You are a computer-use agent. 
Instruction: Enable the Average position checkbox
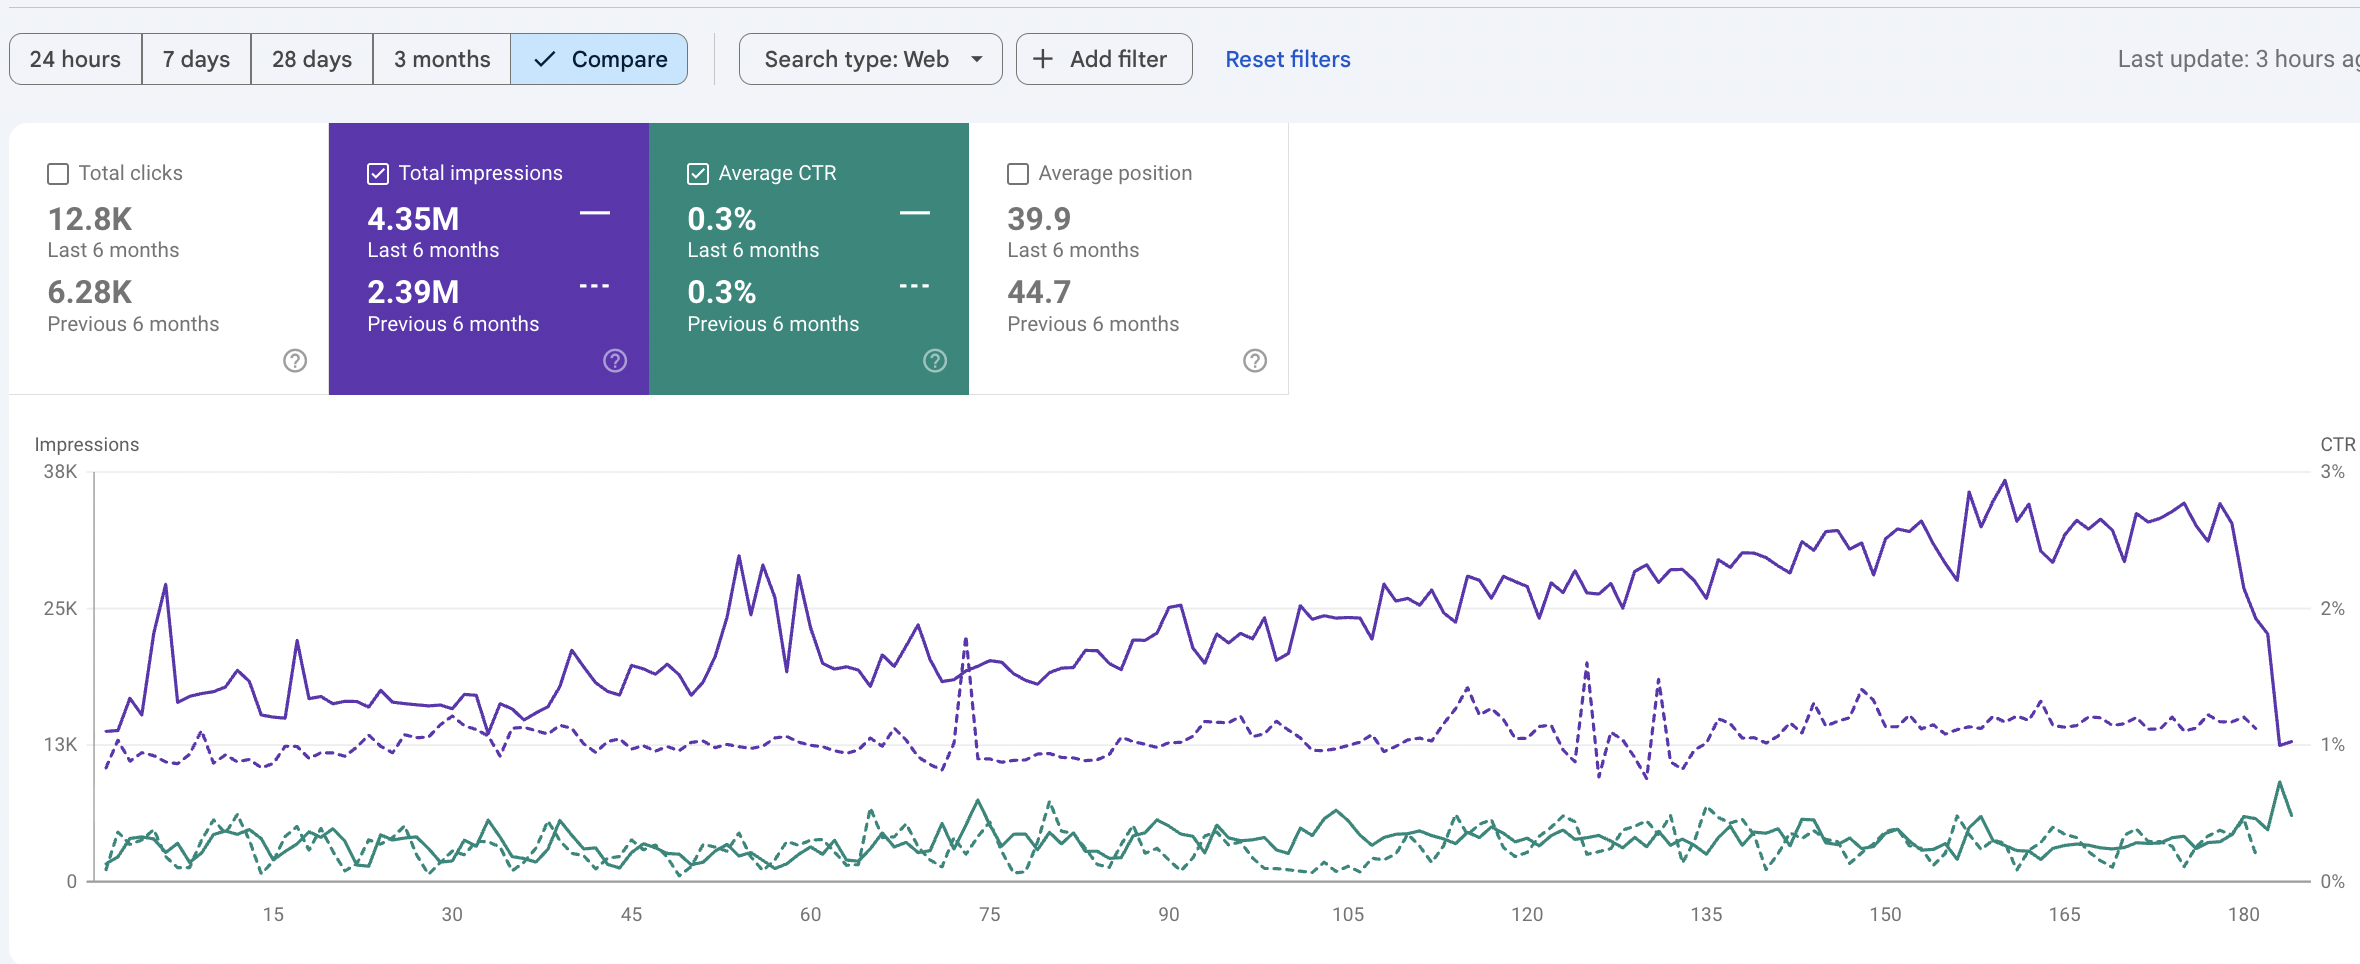(x=1018, y=174)
